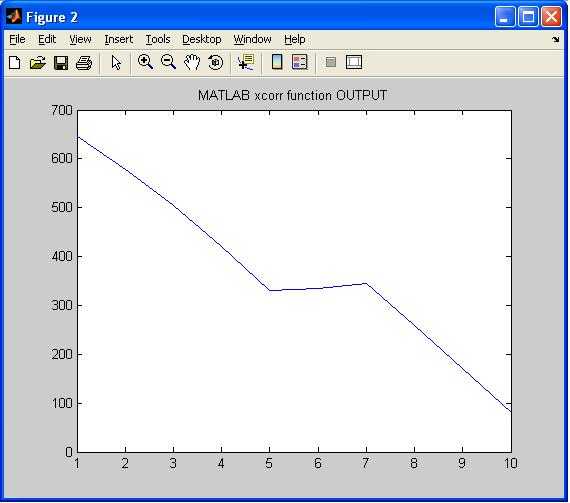Open a file with the folder icon
This screenshot has height=503, width=570.
[37, 63]
